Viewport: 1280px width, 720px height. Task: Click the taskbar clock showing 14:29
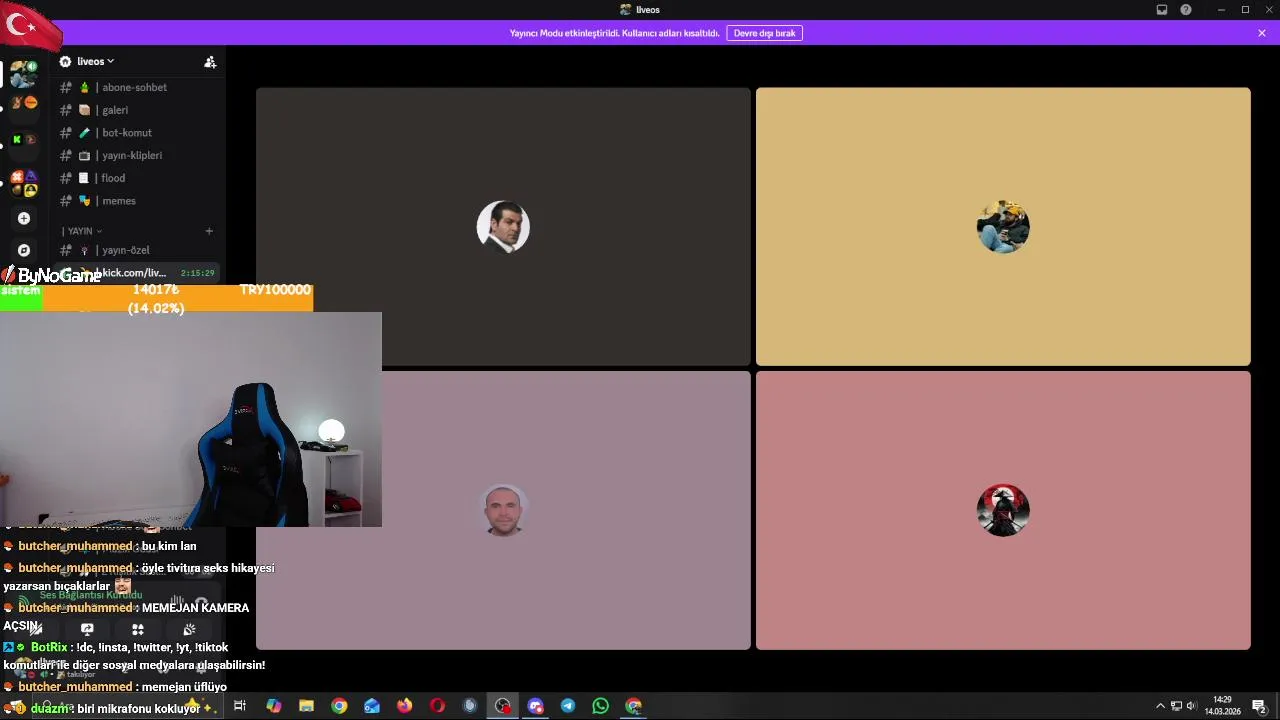pyautogui.click(x=1222, y=706)
